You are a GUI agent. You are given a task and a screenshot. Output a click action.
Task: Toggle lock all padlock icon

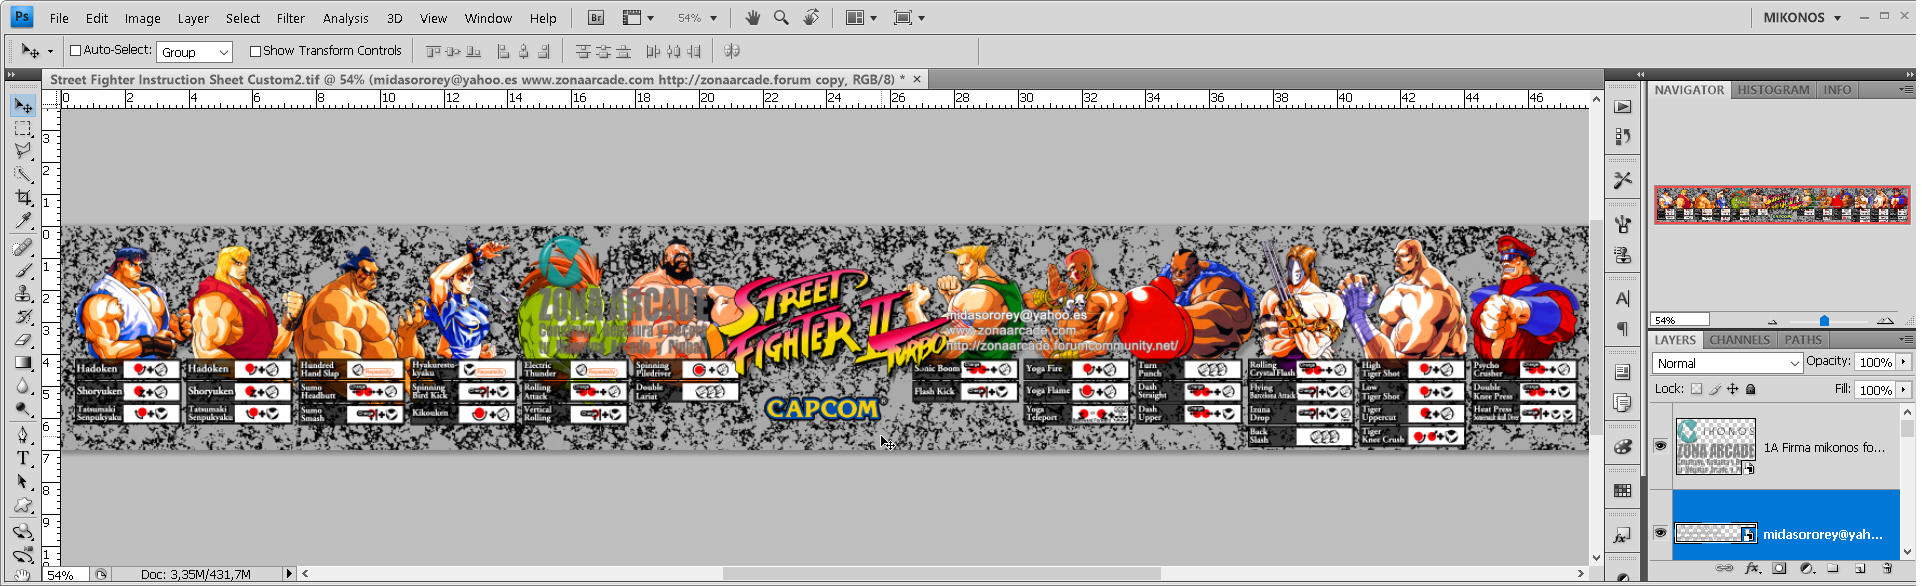[x=1750, y=389]
